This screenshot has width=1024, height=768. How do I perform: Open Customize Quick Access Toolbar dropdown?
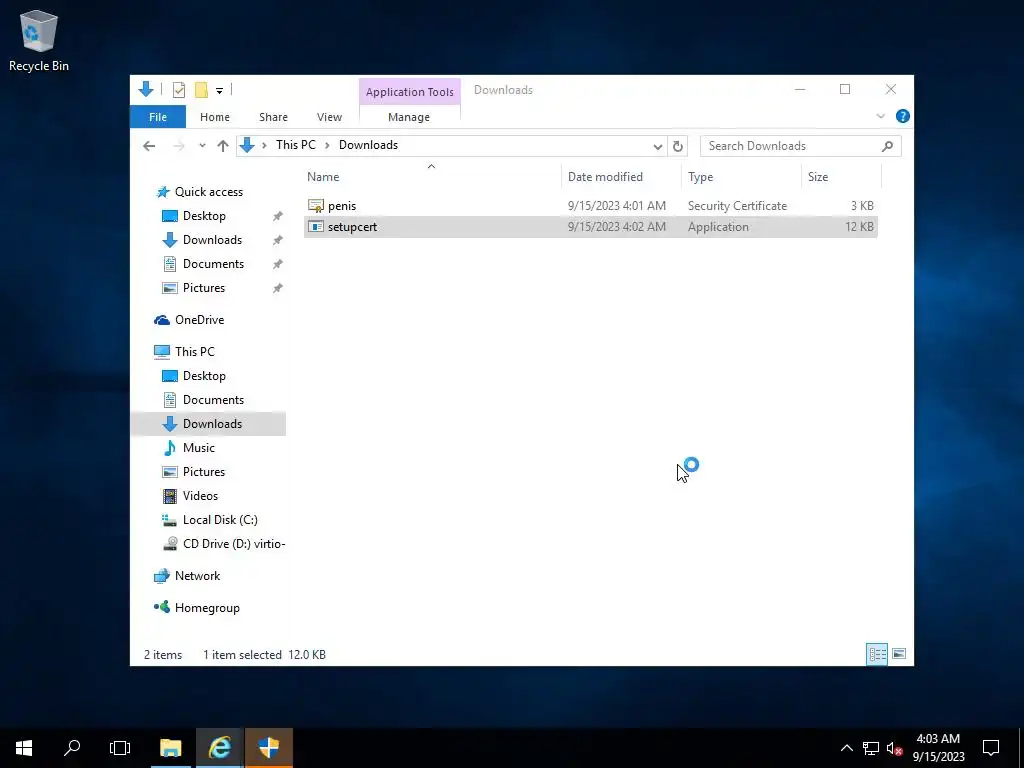coord(219,91)
